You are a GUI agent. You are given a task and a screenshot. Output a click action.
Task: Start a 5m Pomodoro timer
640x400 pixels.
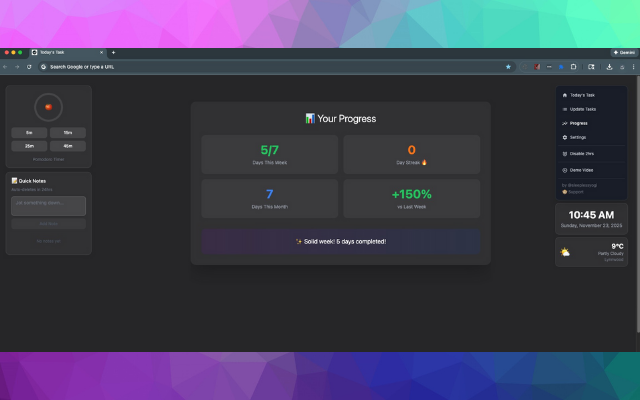29,133
